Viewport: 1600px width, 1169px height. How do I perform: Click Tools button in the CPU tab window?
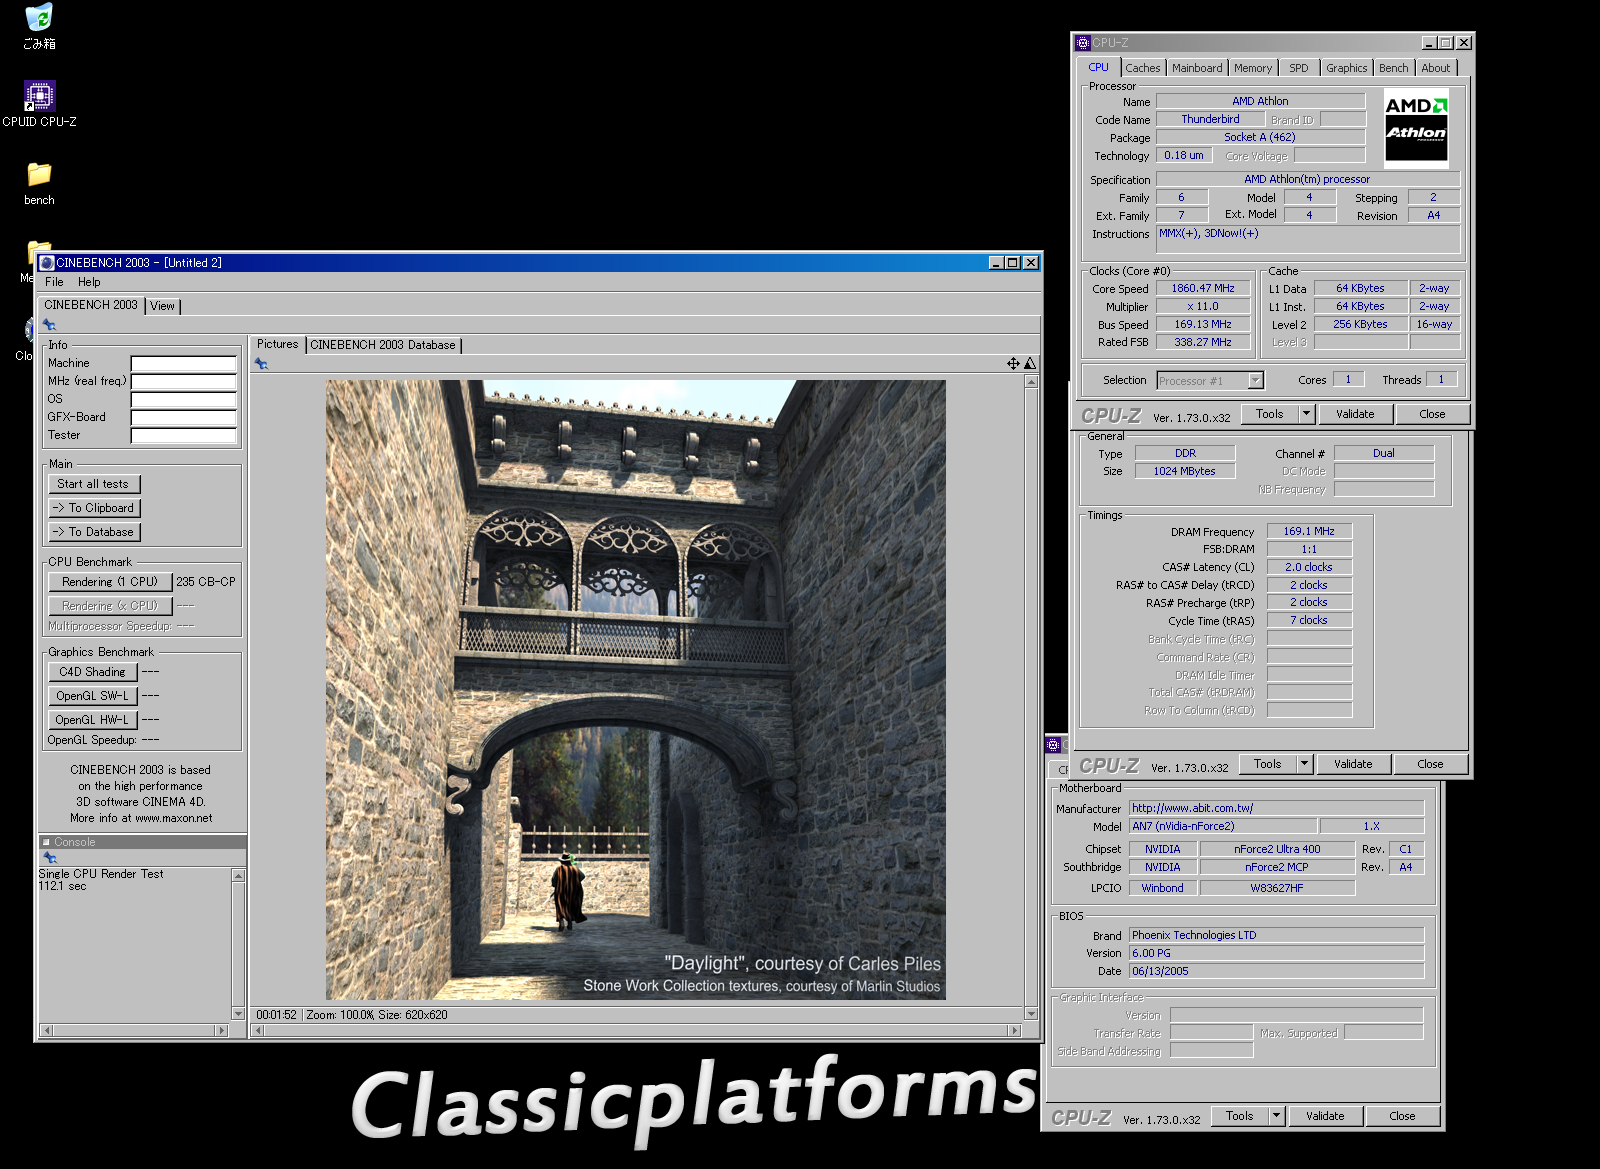point(1270,414)
